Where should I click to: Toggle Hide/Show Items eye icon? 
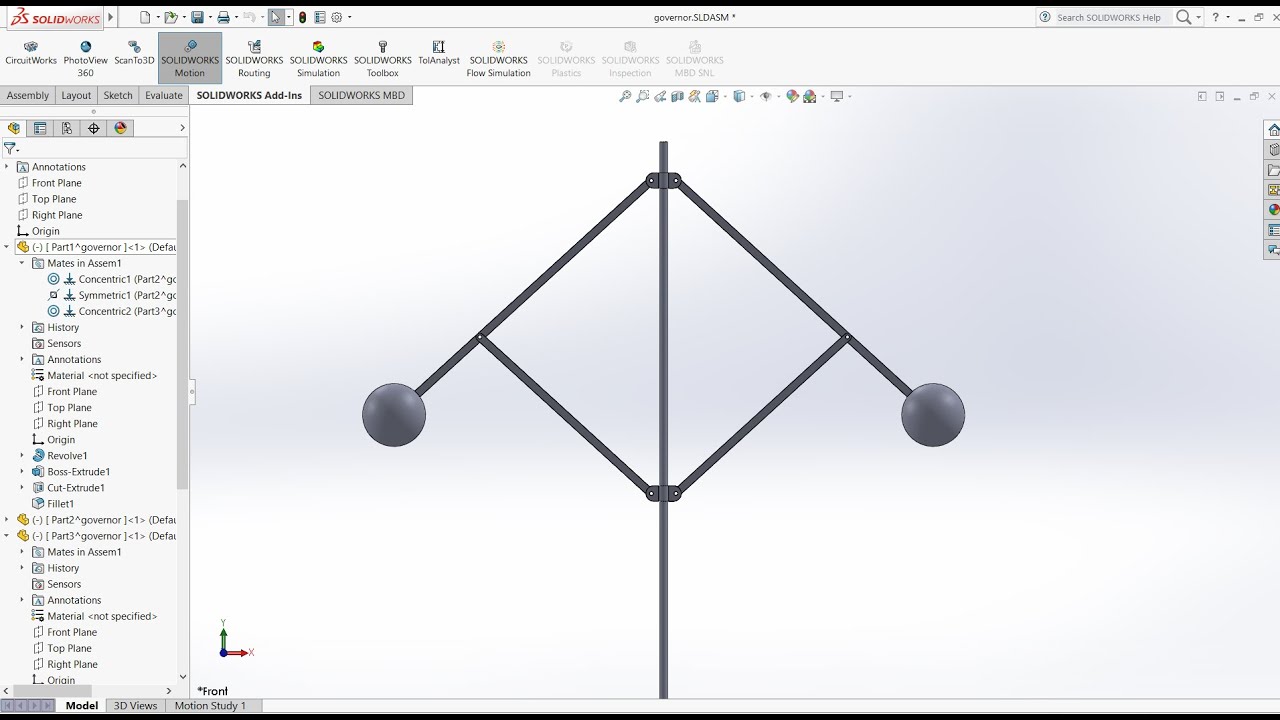766,96
